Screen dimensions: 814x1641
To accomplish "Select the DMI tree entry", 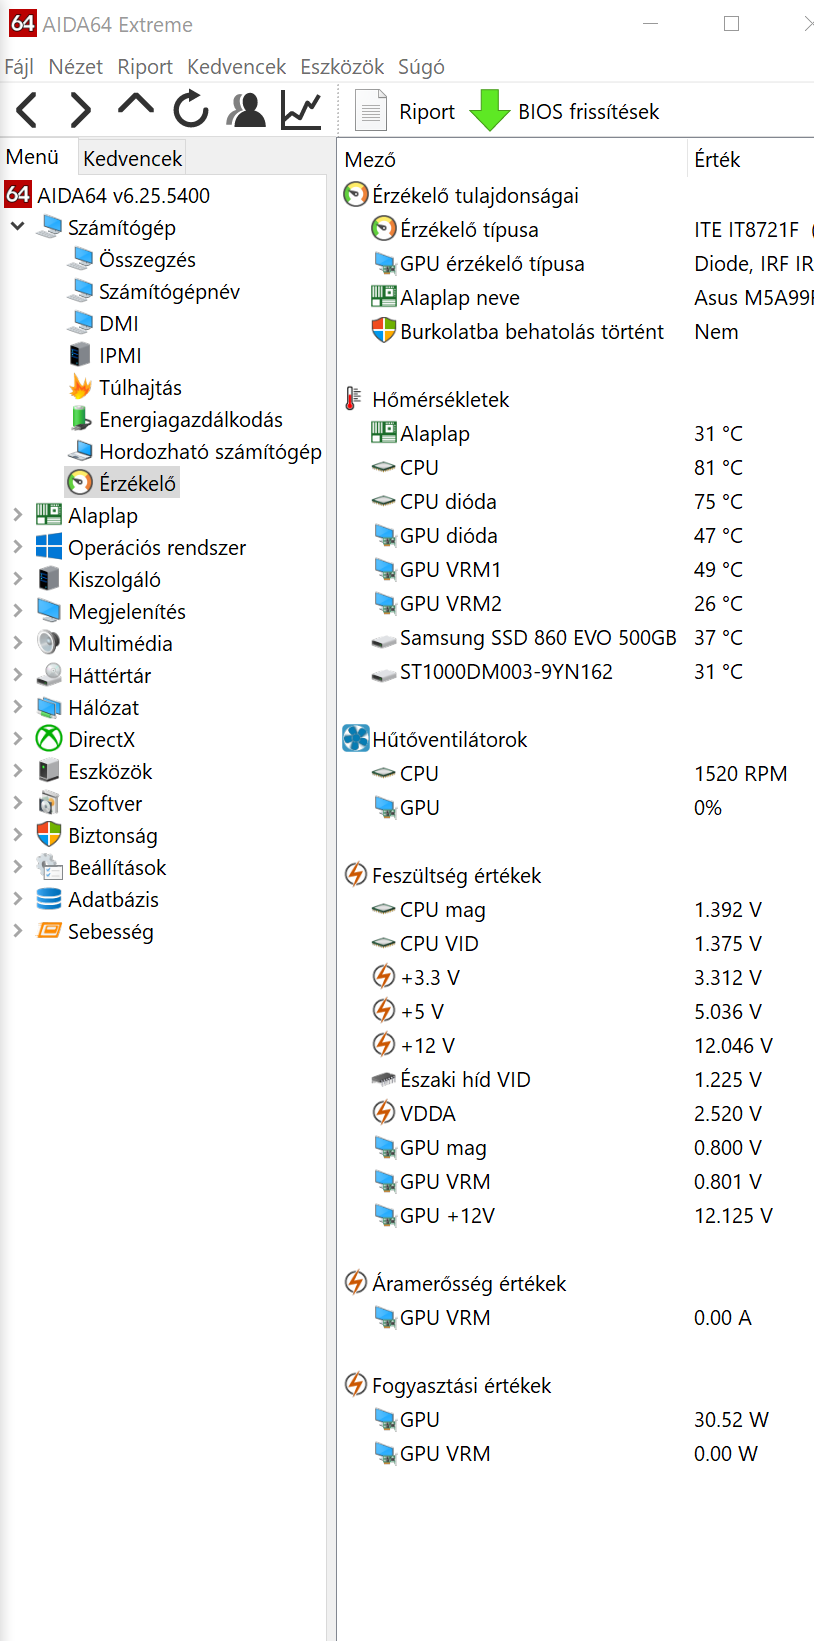I will click(x=119, y=323).
